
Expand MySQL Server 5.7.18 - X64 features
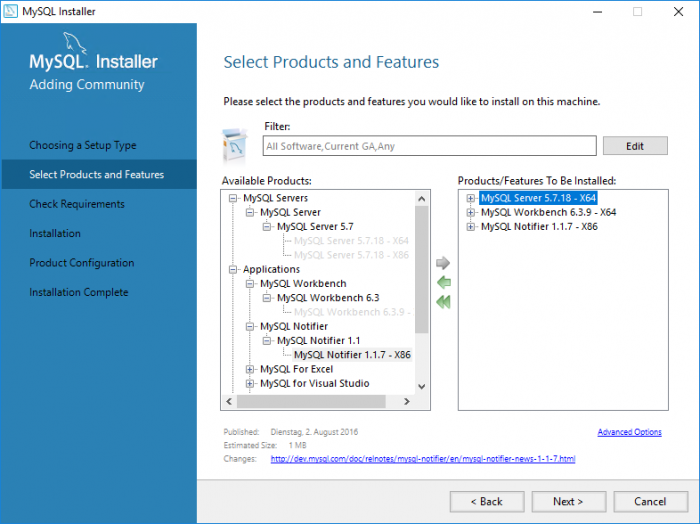coord(470,198)
